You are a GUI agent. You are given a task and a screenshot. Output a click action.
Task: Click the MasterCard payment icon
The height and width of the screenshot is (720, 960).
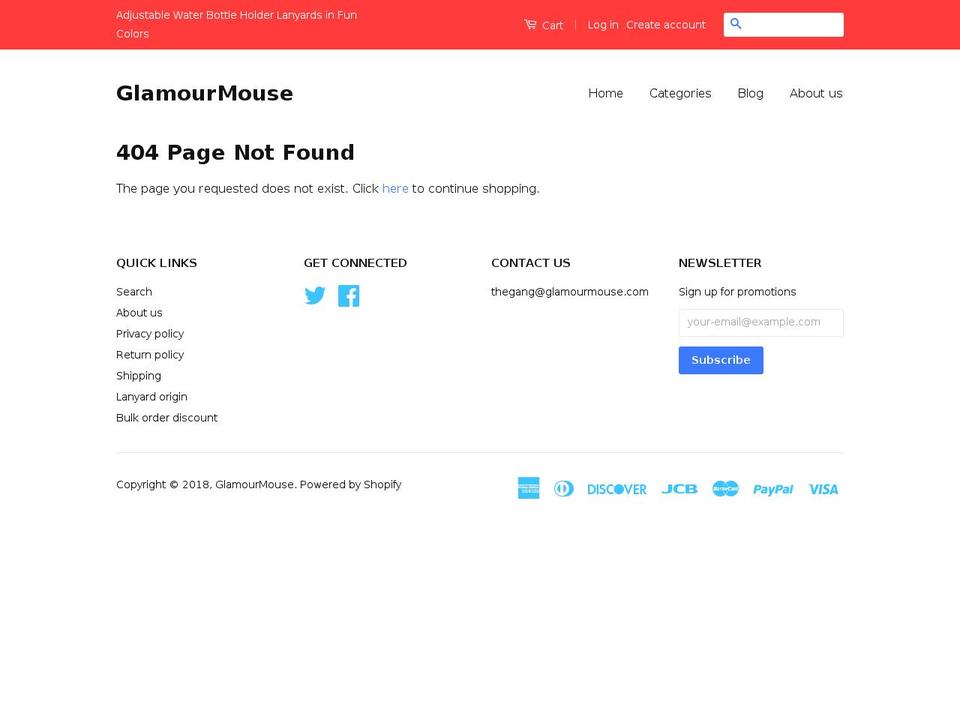(x=726, y=489)
